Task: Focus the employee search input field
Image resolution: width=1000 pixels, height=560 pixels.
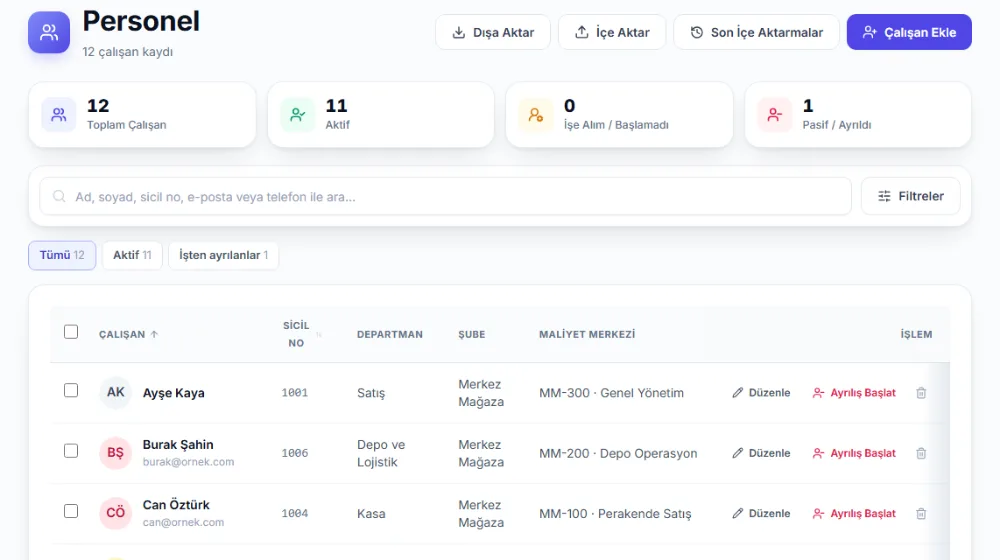Action: tap(445, 196)
